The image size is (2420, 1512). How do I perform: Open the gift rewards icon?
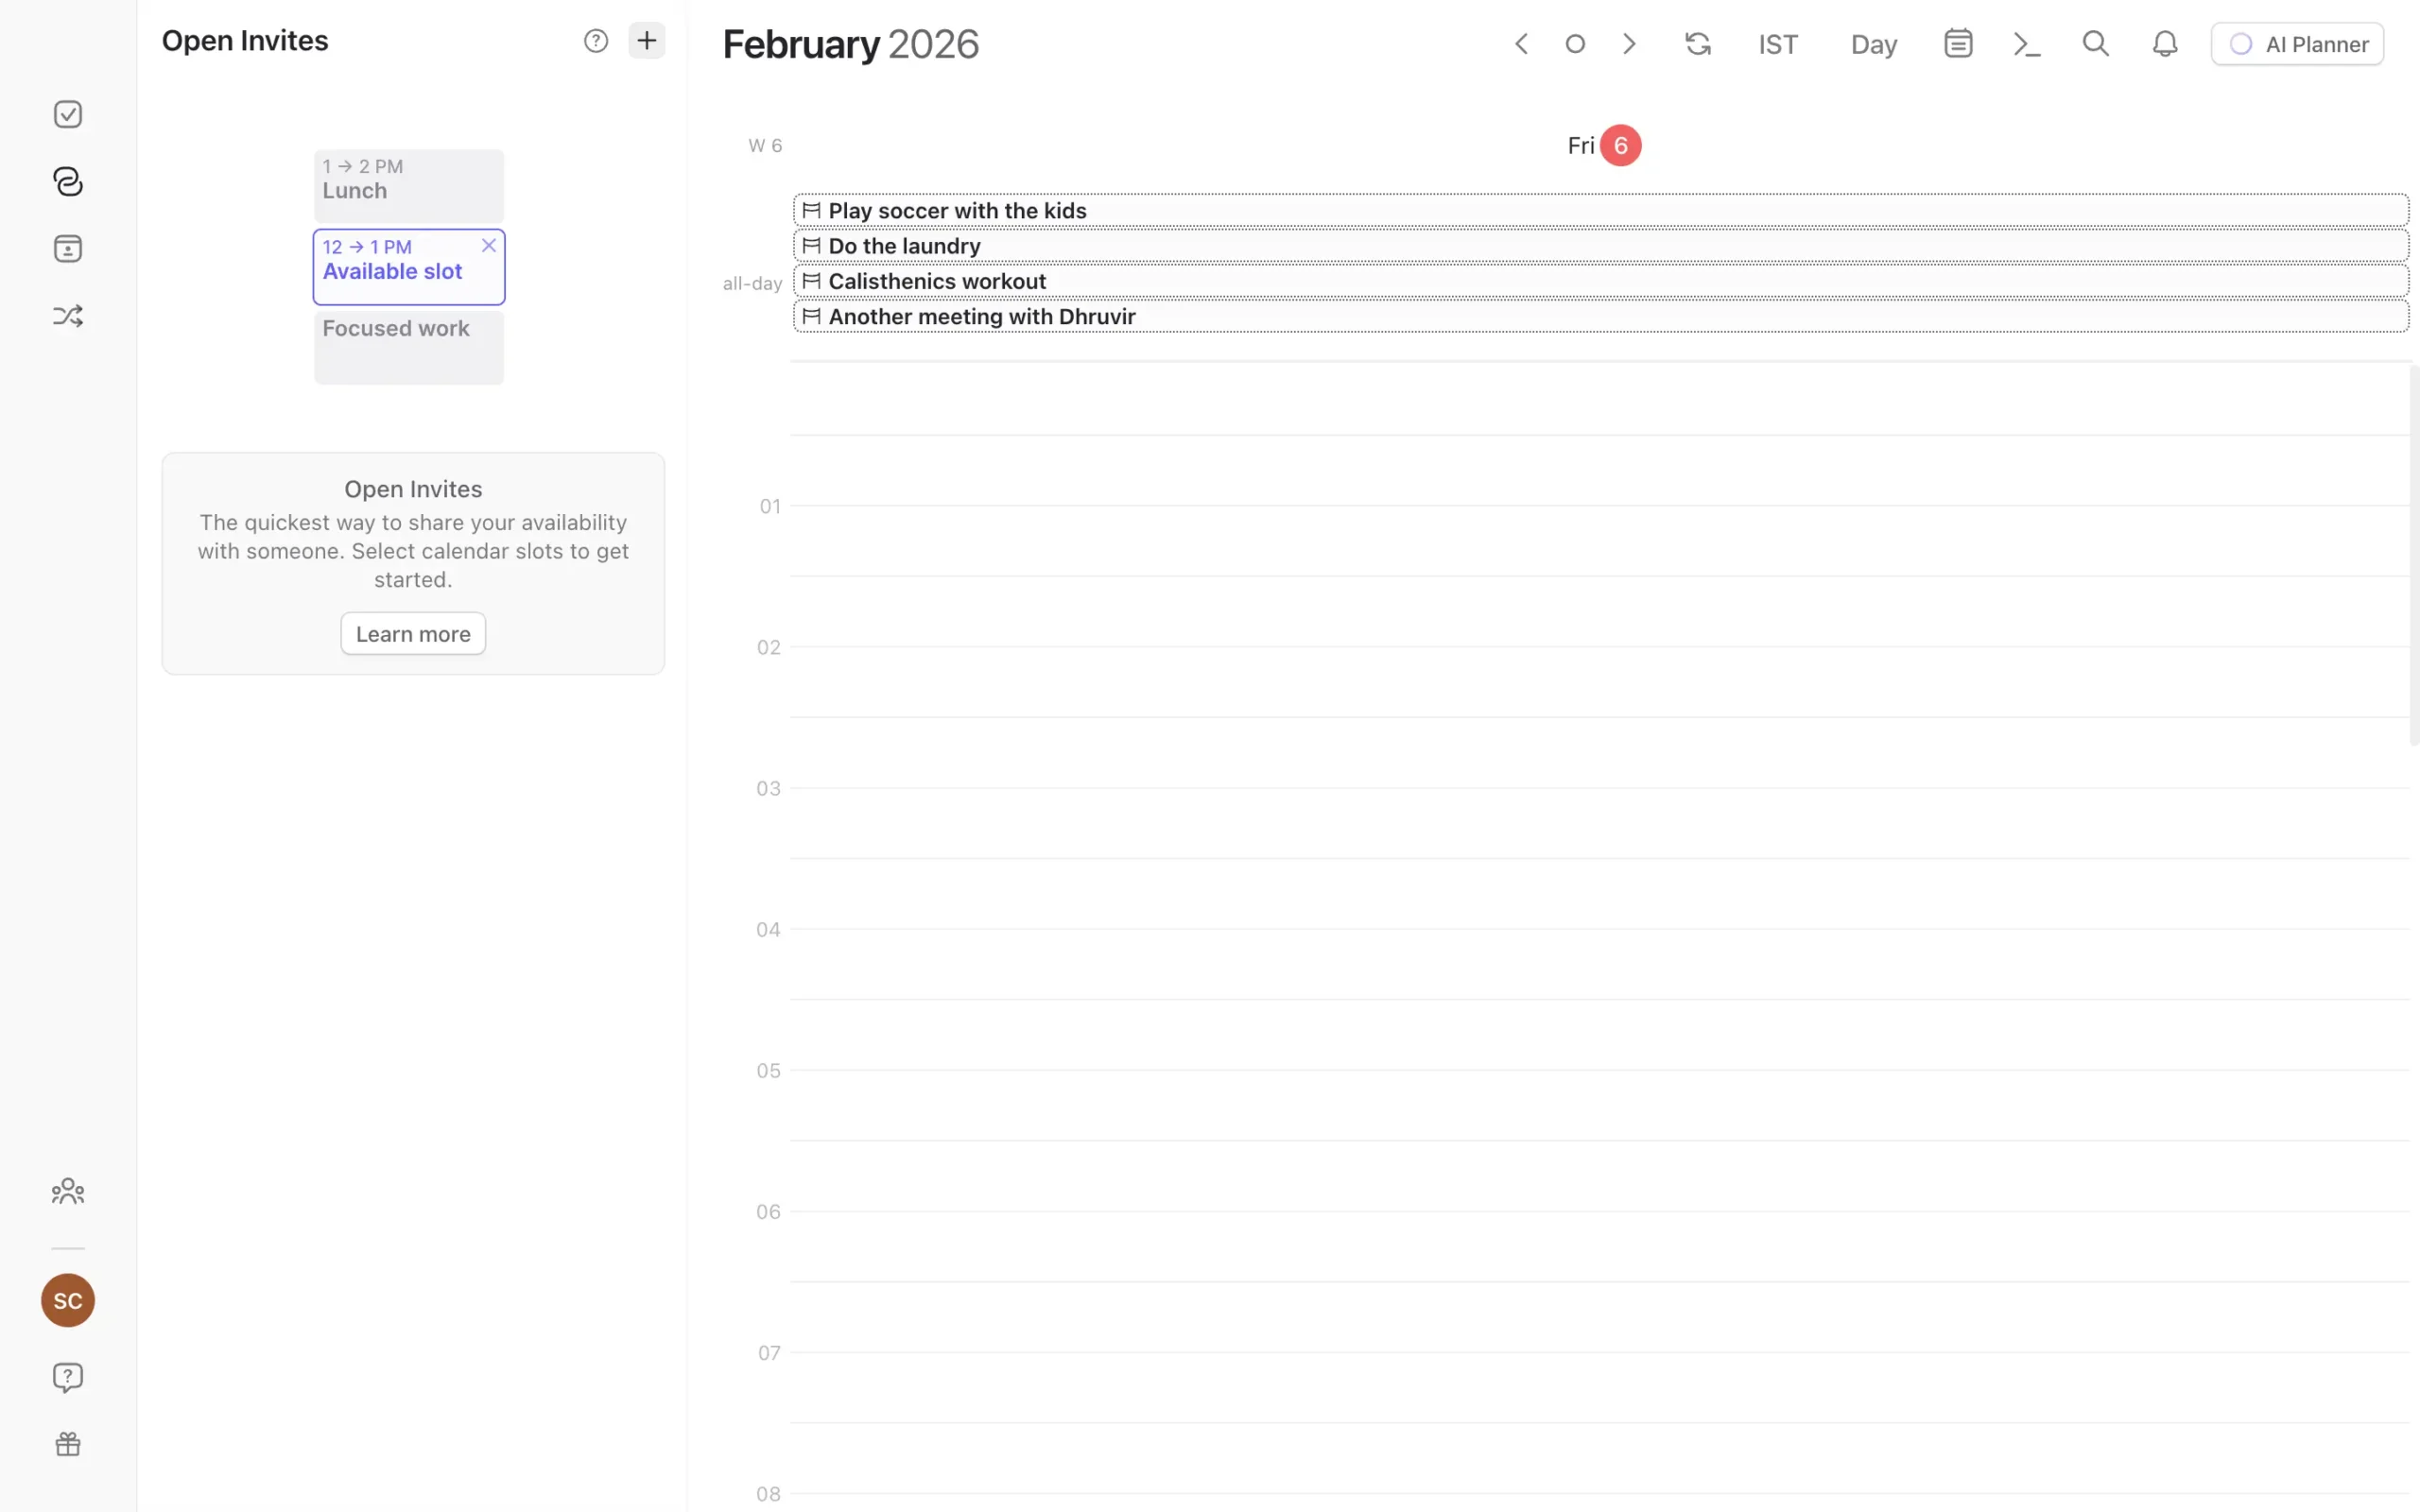click(68, 1444)
